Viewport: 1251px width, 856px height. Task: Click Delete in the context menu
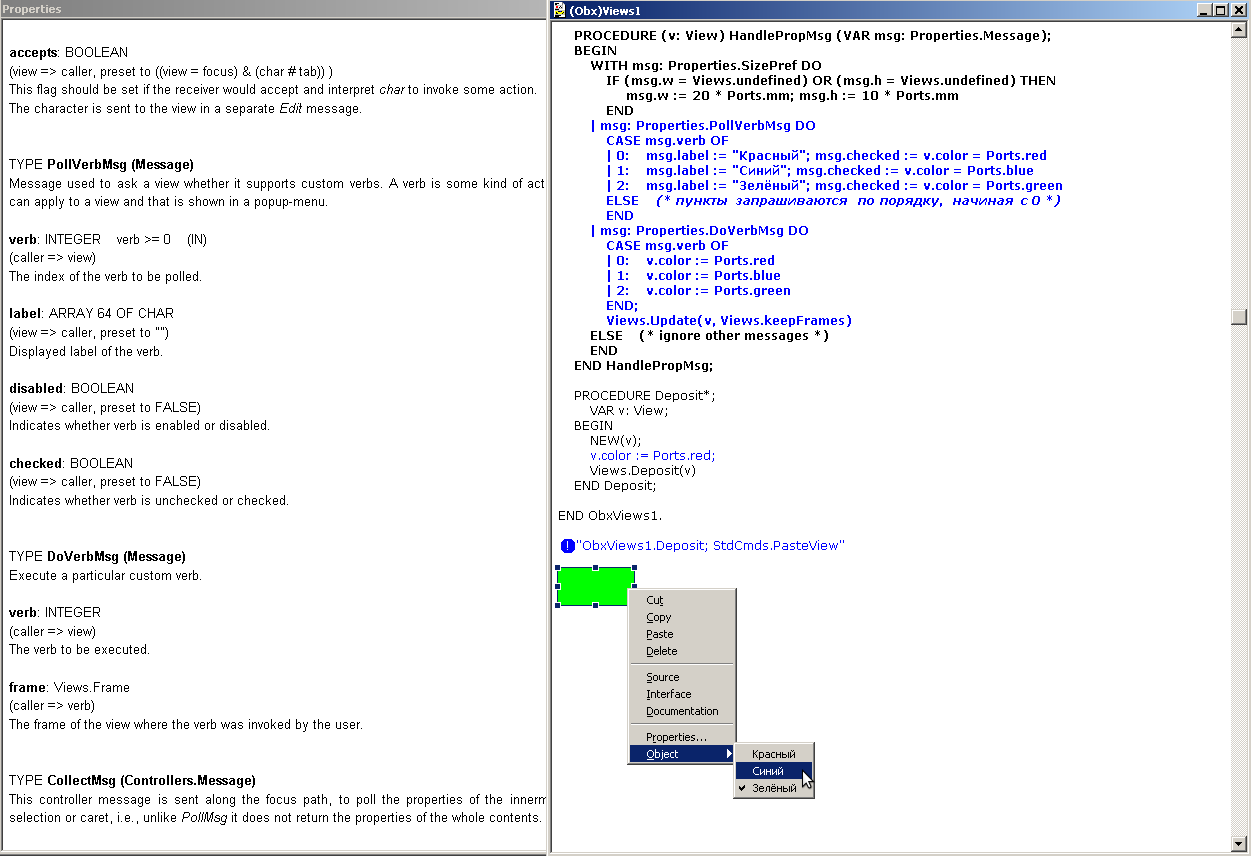pyautogui.click(x=662, y=651)
